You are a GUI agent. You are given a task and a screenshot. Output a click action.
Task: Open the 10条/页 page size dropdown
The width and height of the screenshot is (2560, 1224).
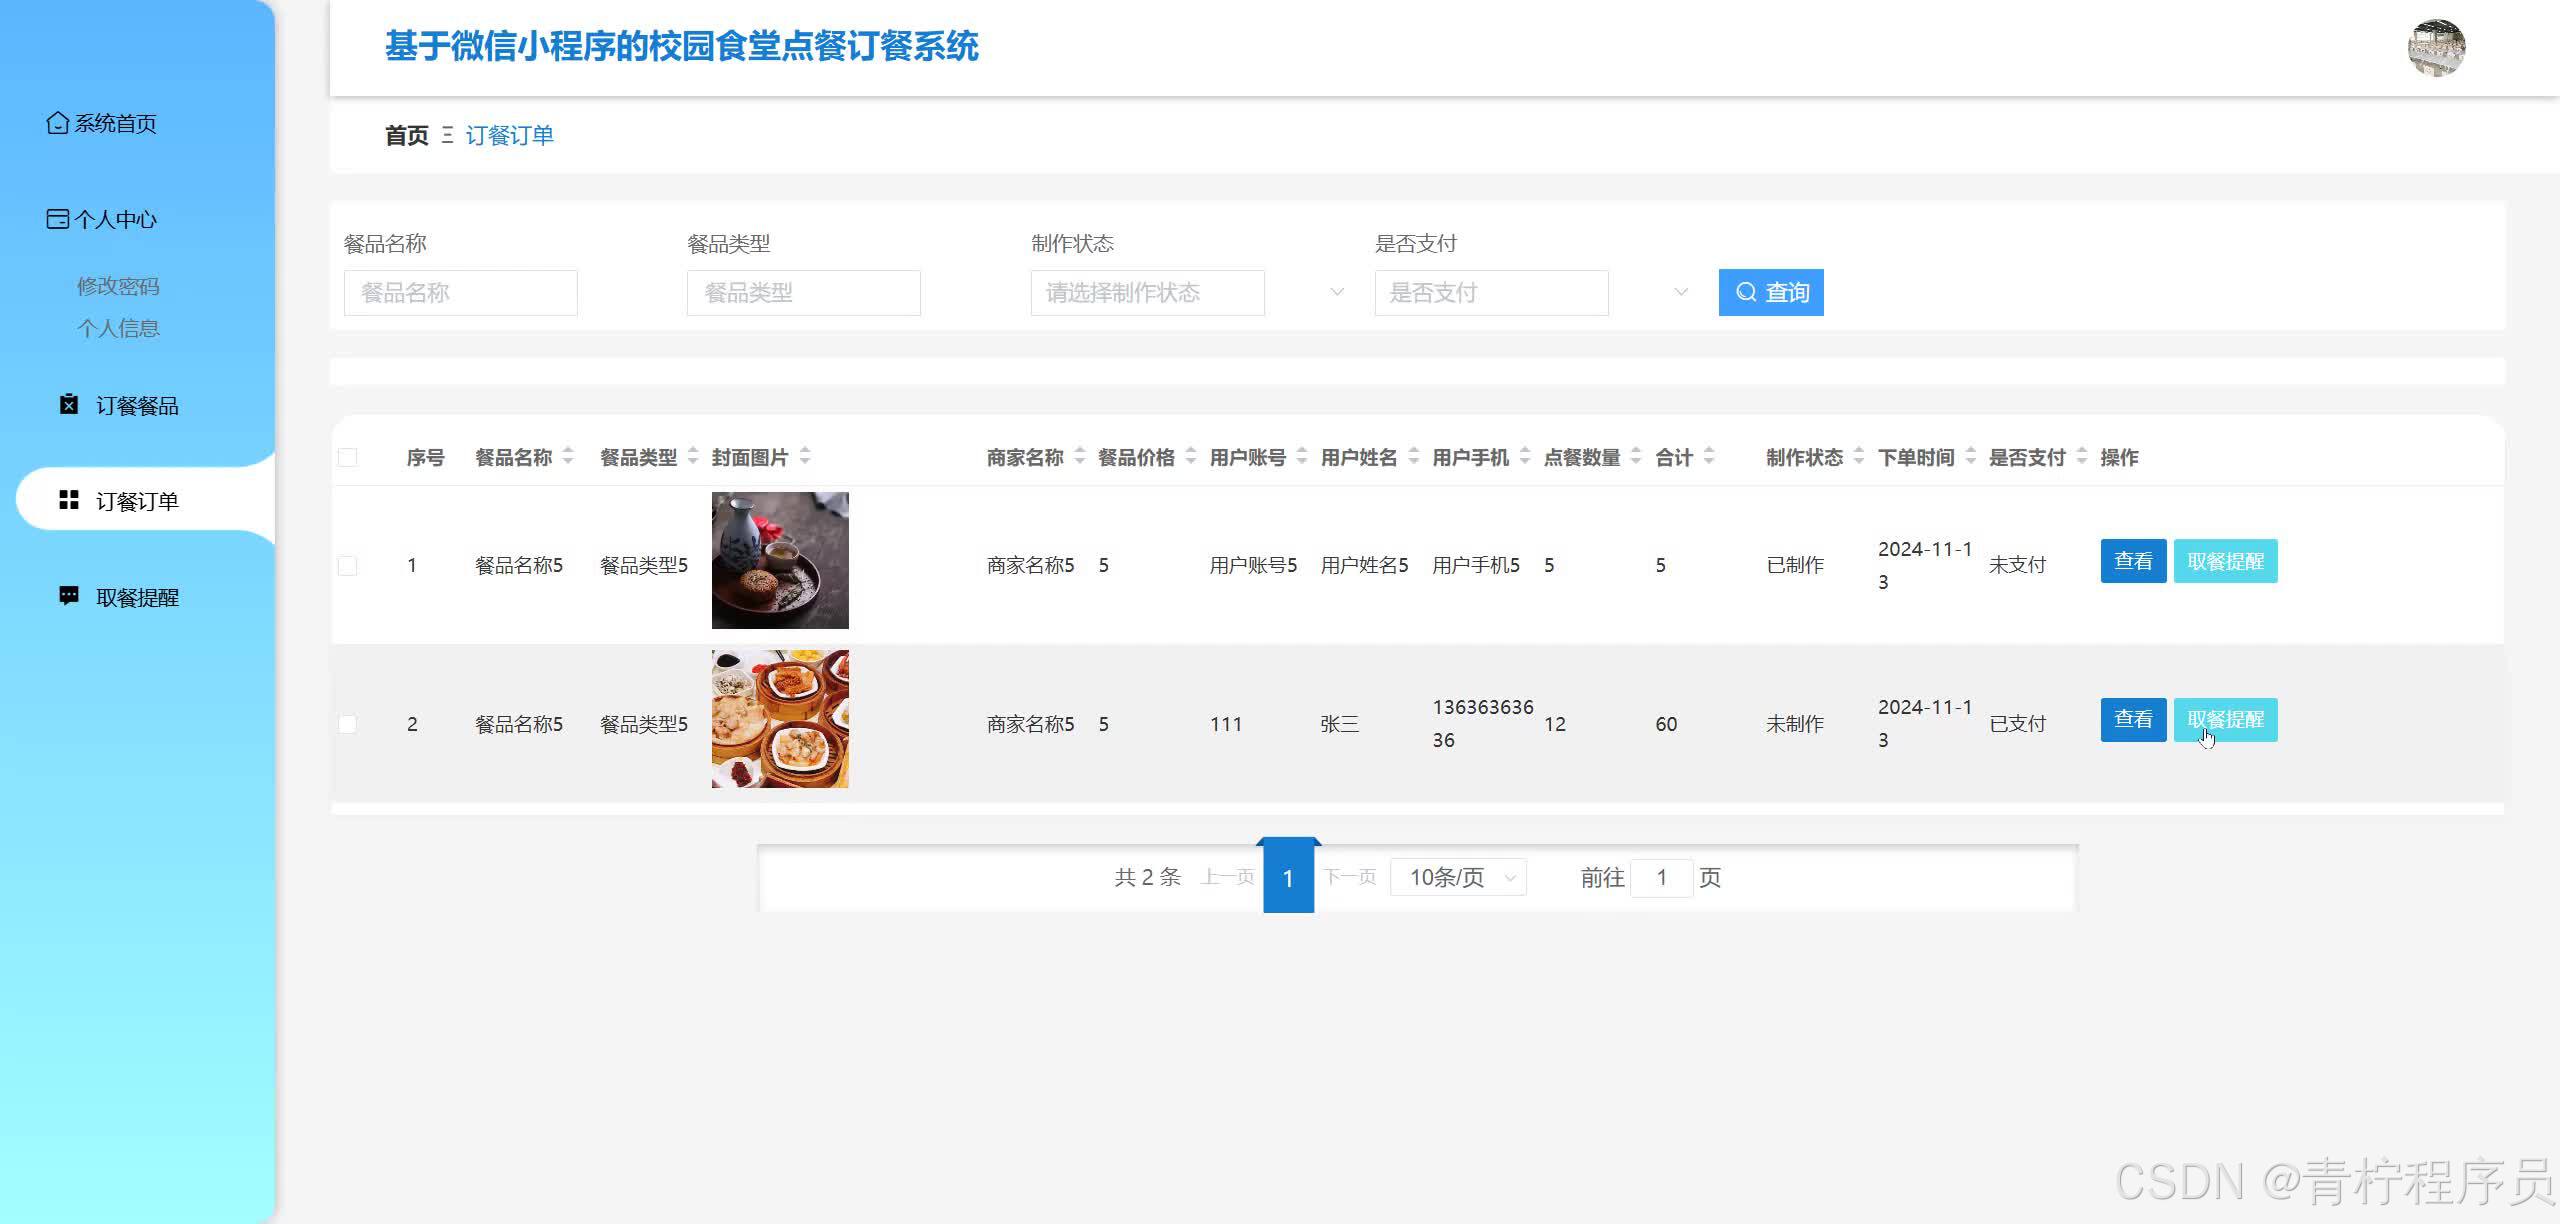1458,877
